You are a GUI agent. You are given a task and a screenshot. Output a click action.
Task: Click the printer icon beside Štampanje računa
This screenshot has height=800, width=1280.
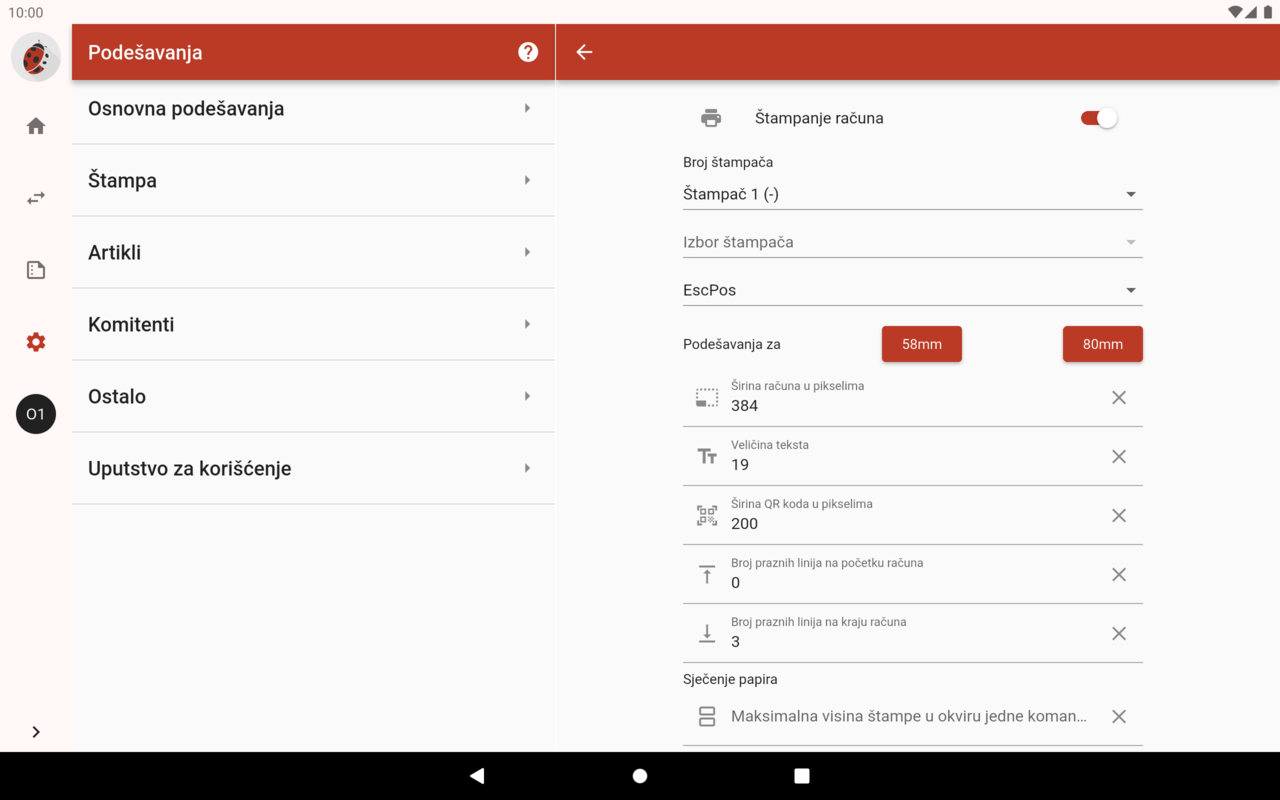click(711, 118)
